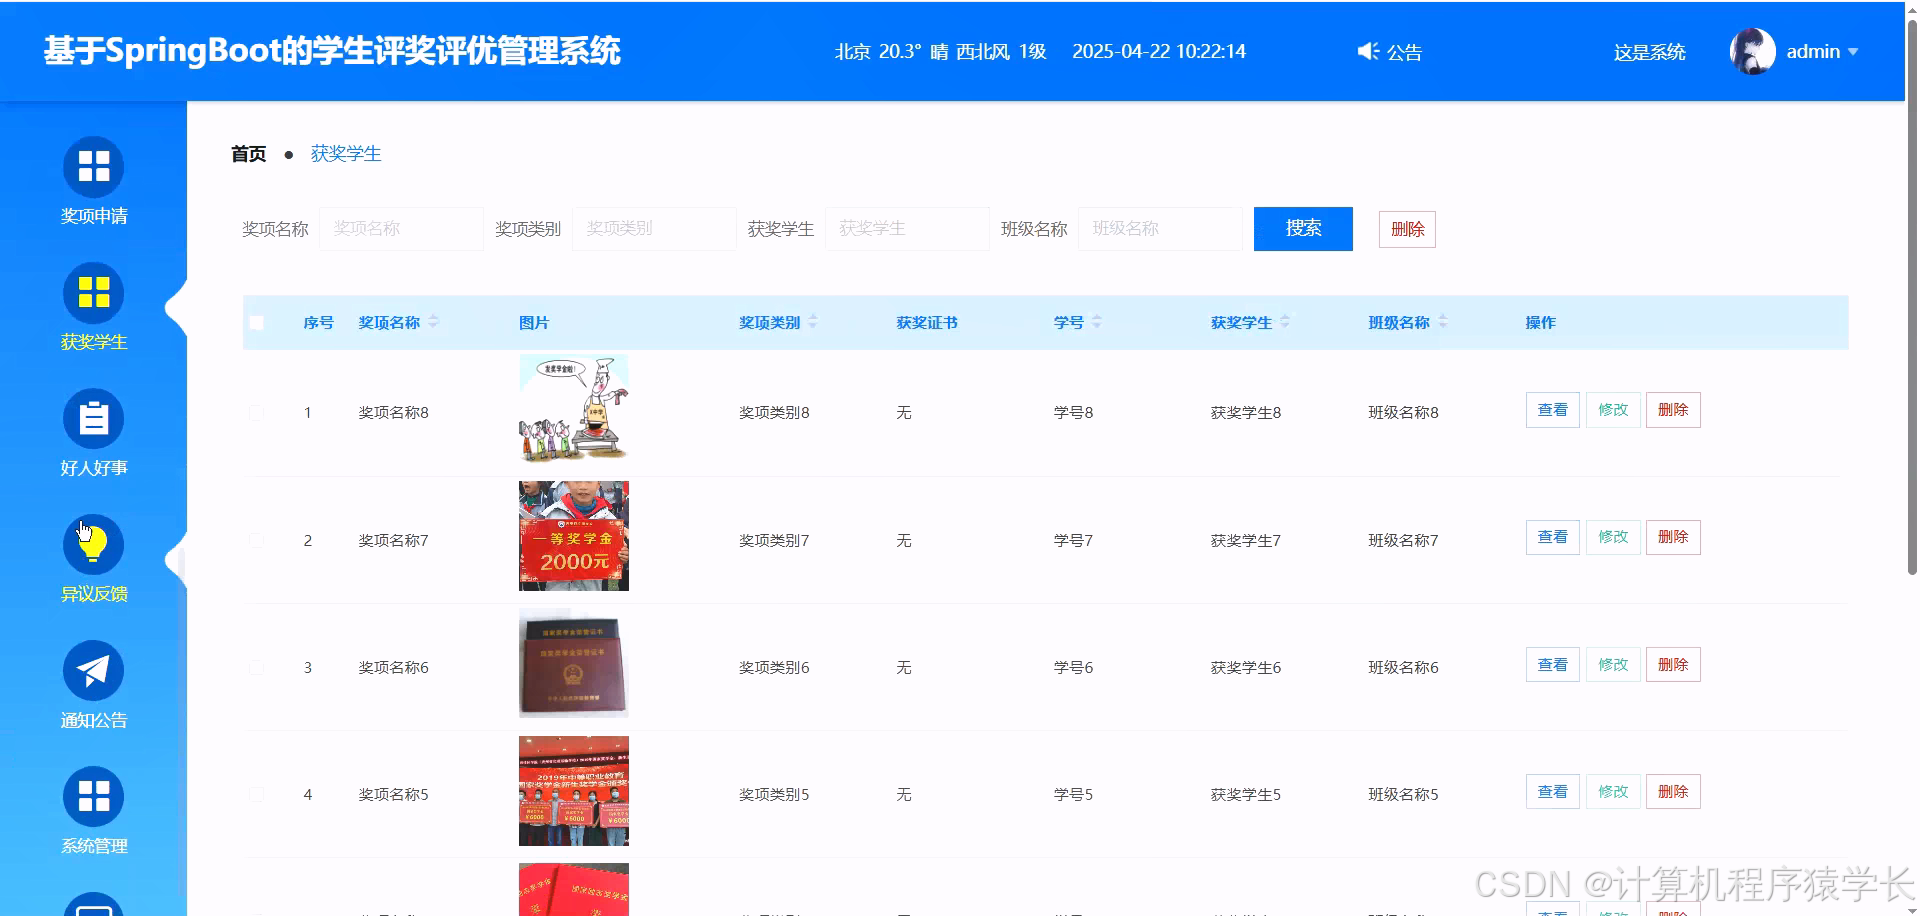Viewport: 1920px width, 916px height.
Task: Click the 首页 breadcrumb
Action: [x=249, y=154]
